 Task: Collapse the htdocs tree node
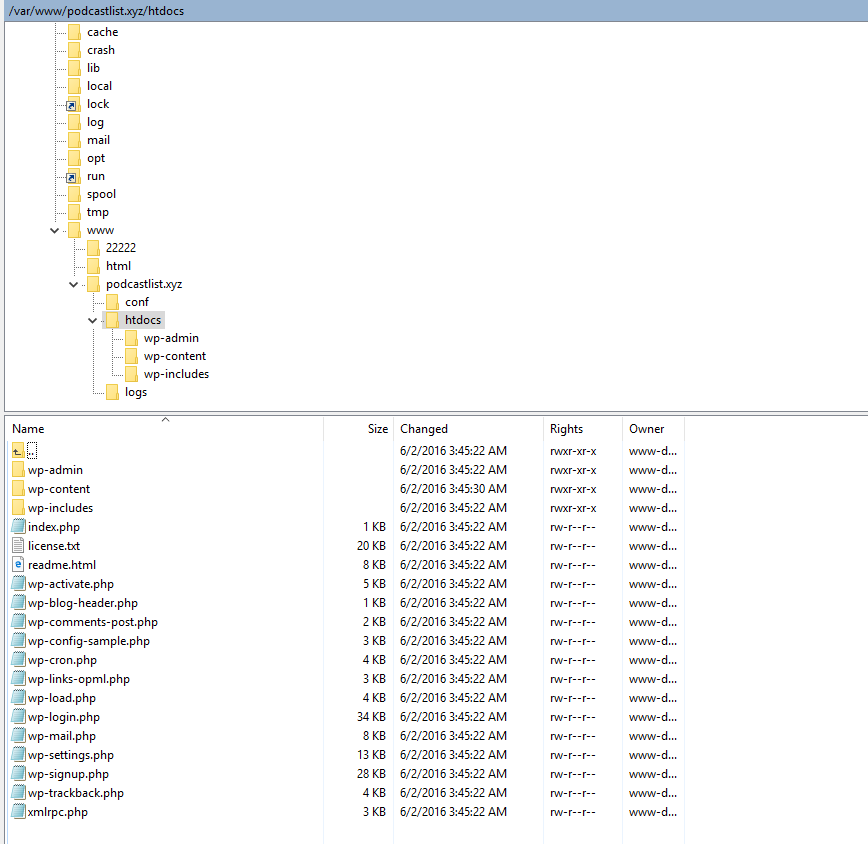[92, 320]
